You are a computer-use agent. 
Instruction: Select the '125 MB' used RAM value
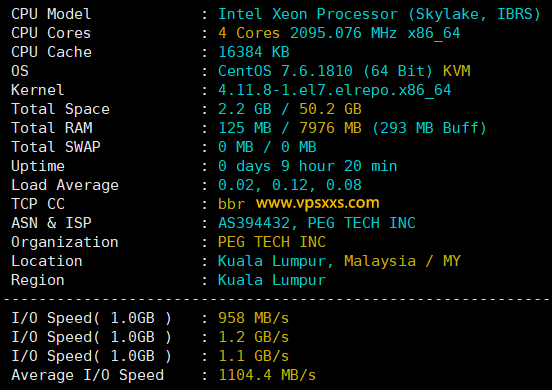(x=245, y=128)
